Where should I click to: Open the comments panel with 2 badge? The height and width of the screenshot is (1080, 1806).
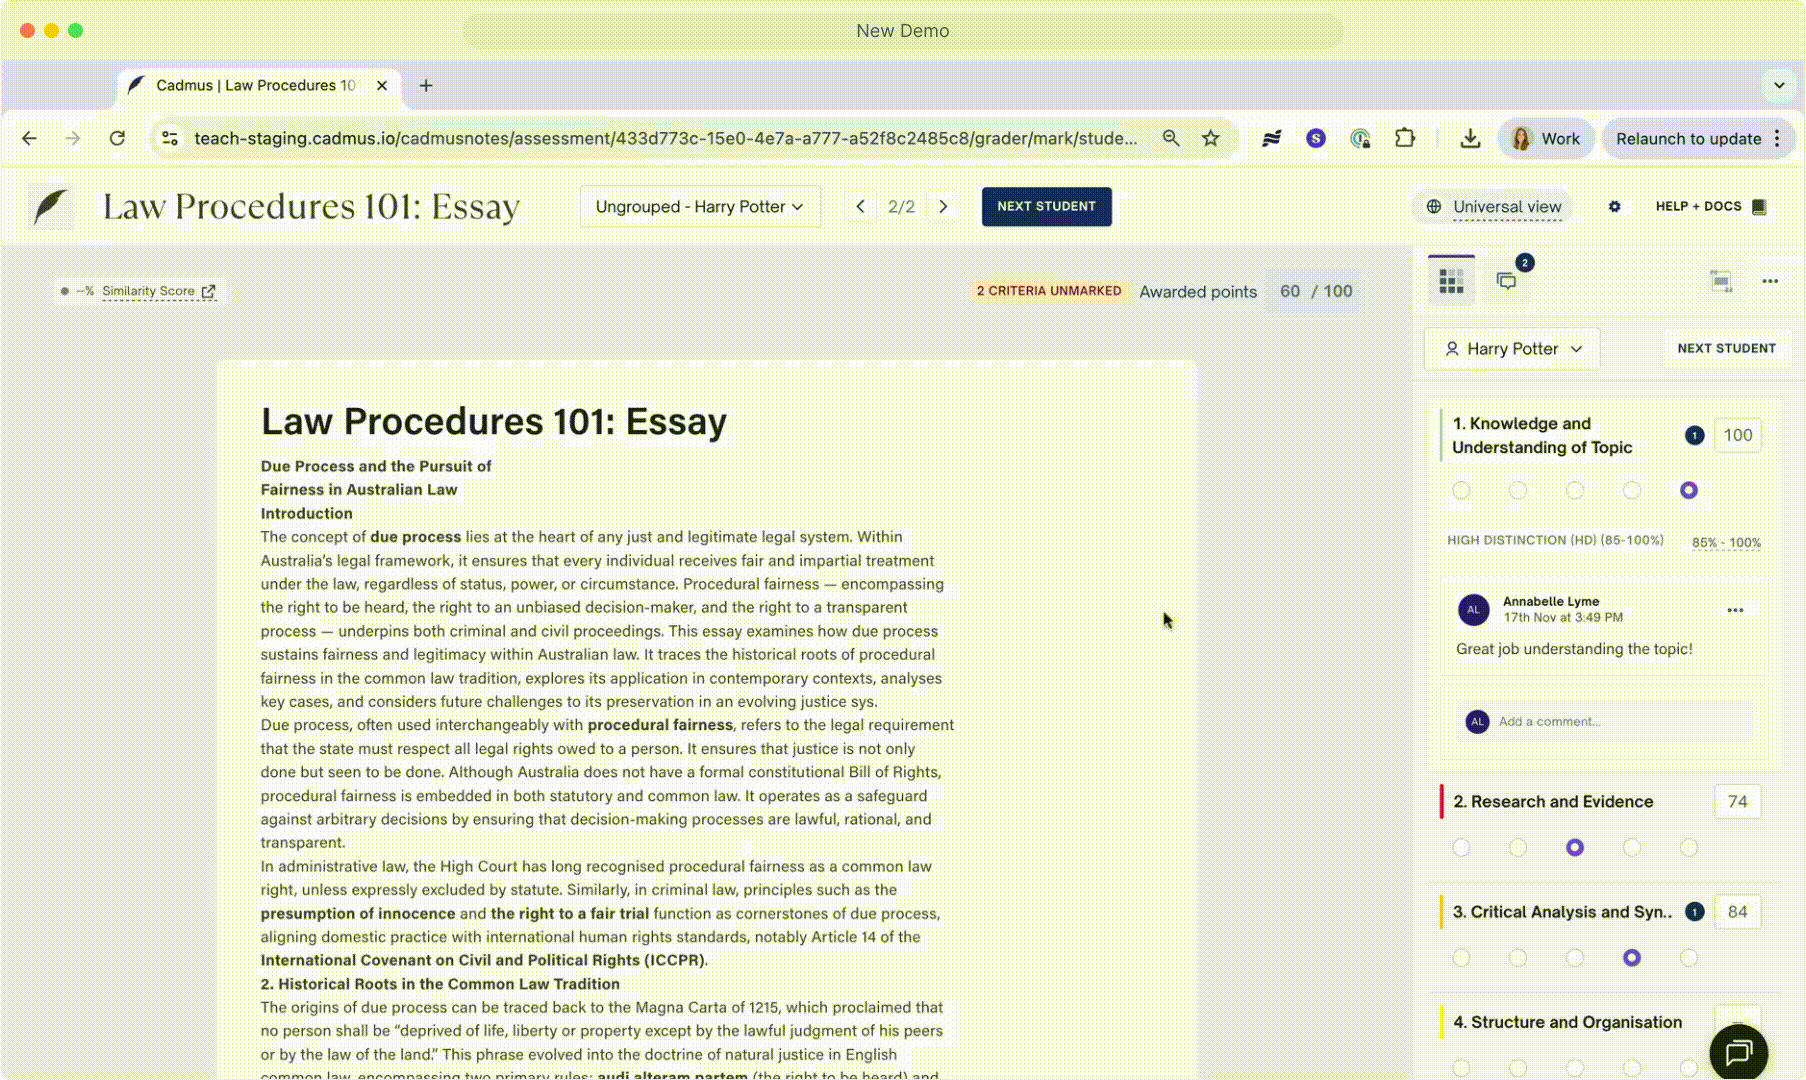(x=1507, y=281)
